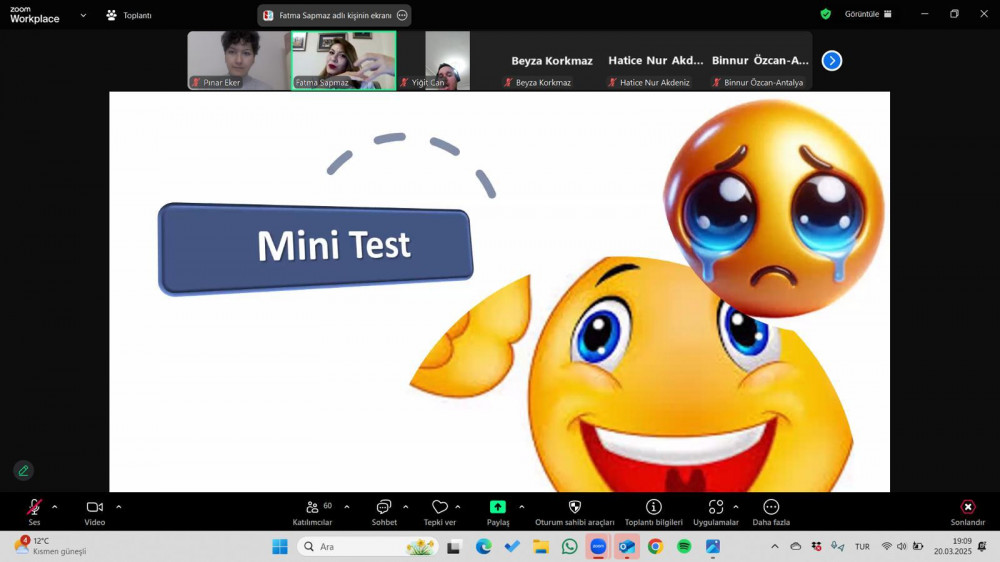Viewport: 1000px width, 562px height.
Task: Open the Görüntüle view menu
Action: (x=868, y=14)
